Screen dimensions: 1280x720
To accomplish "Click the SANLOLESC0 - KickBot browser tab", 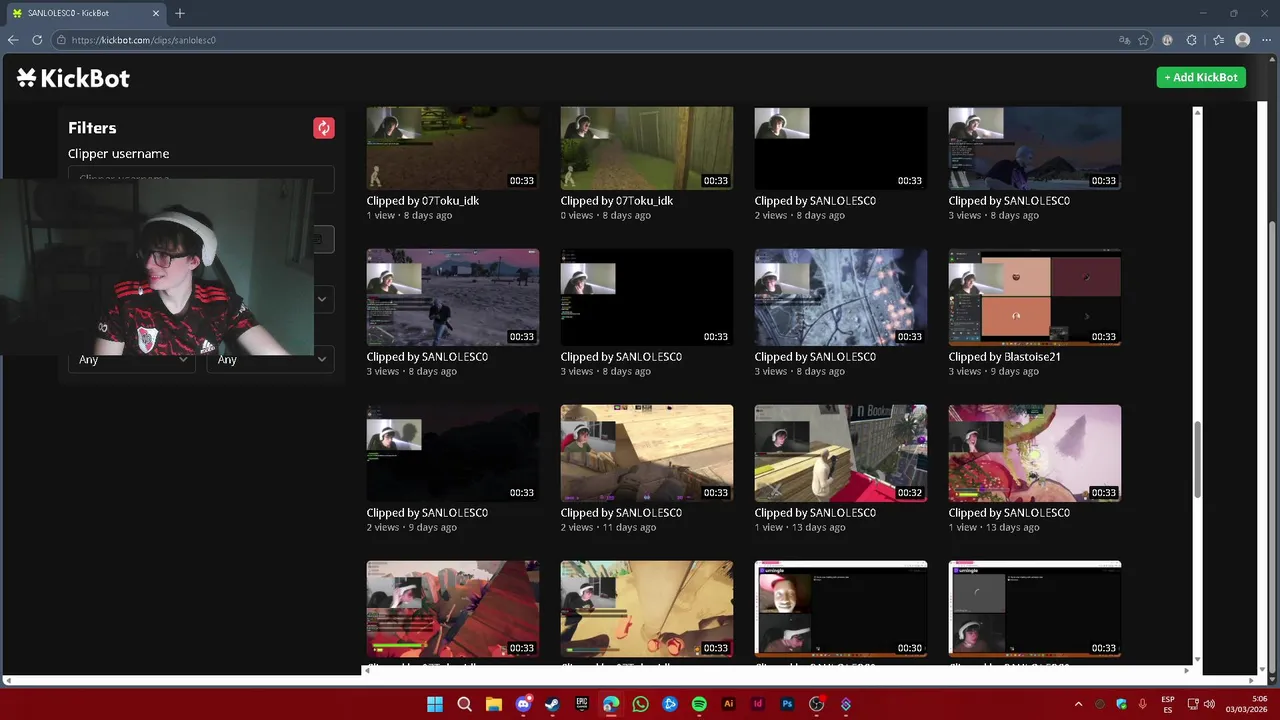I will 85,13.
